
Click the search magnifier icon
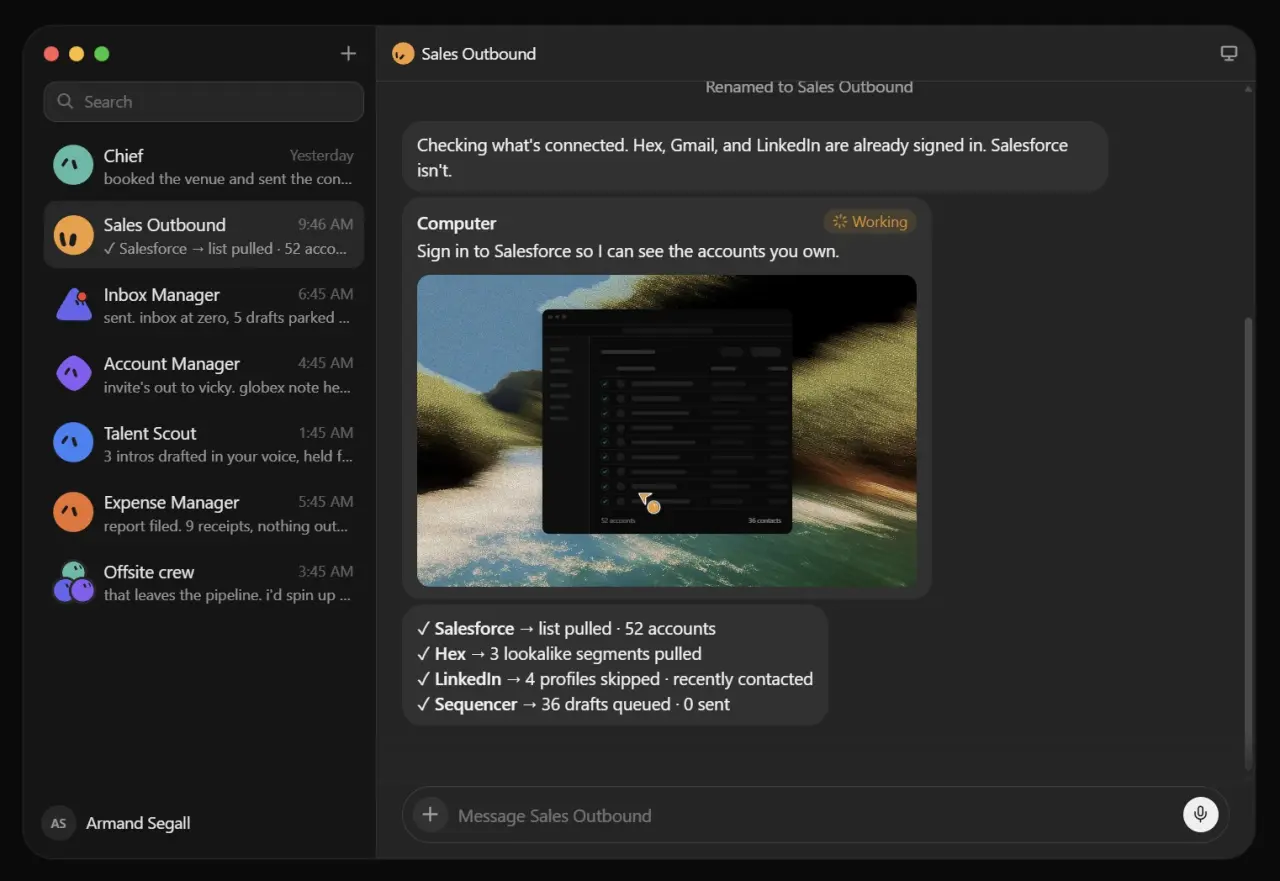(66, 102)
